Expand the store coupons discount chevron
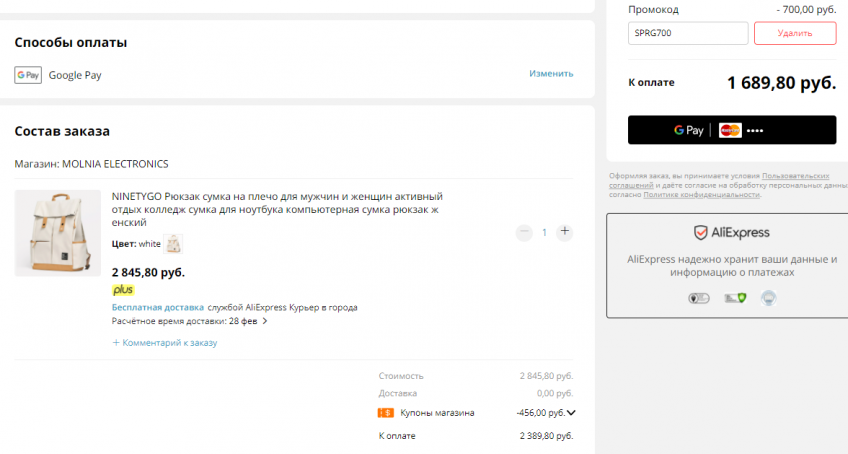The width and height of the screenshot is (848, 454). coord(571,413)
